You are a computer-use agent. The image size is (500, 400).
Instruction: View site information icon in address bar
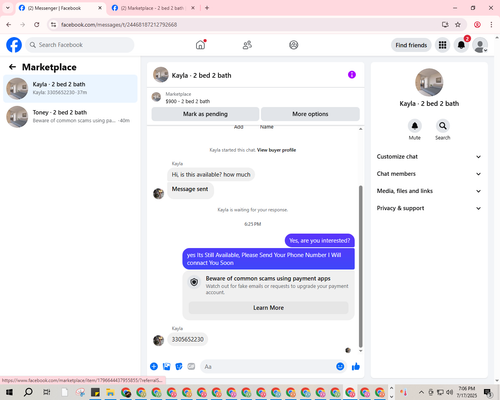click(54, 24)
